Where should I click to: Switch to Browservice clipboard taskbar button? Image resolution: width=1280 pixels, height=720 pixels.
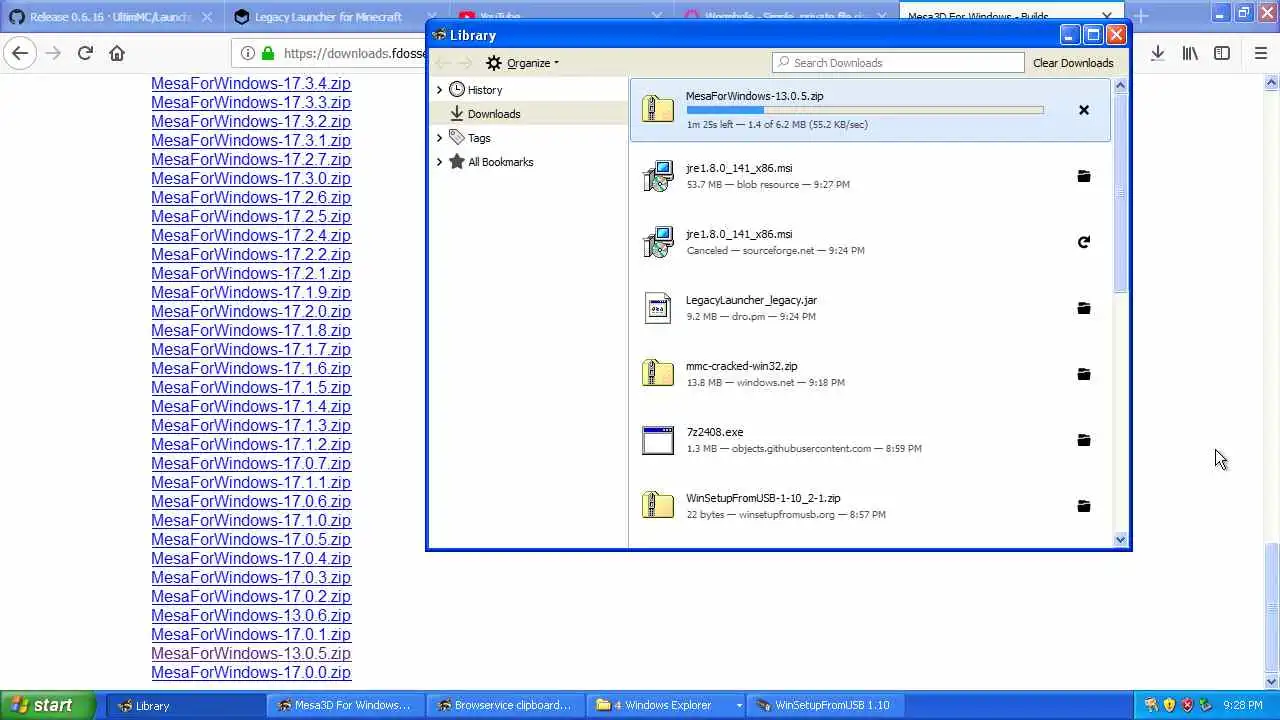[x=507, y=705]
